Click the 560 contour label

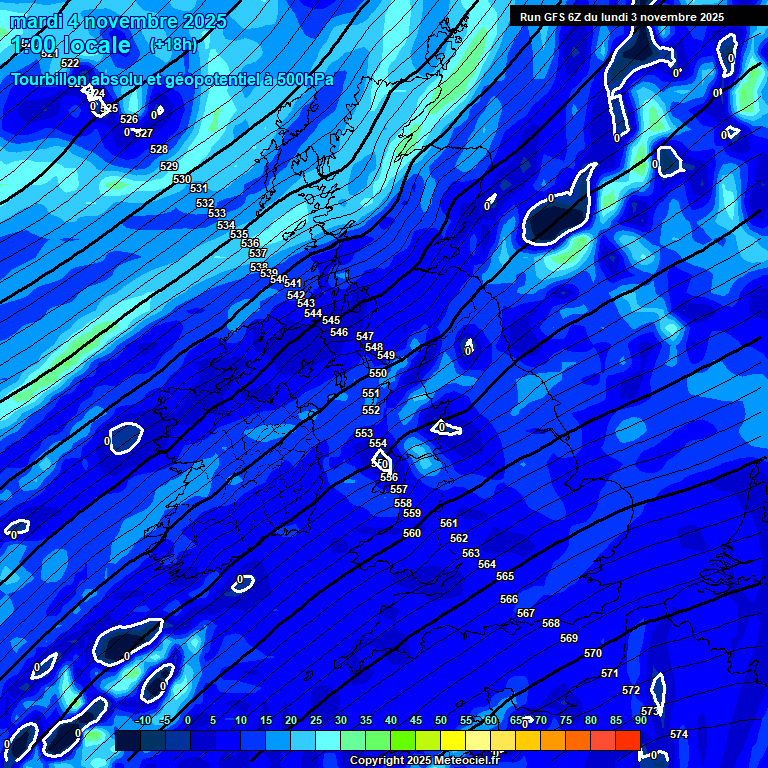click(x=412, y=534)
